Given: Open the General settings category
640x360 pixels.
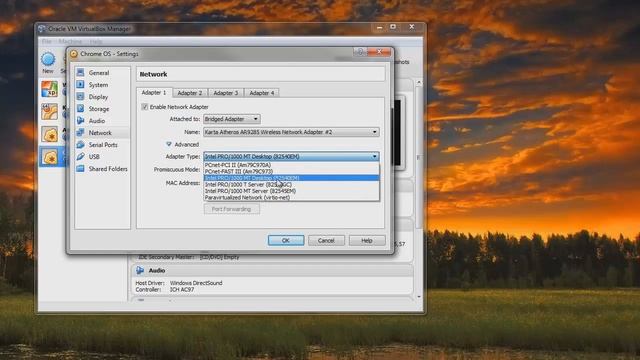Looking at the screenshot, I should pyautogui.click(x=98, y=73).
